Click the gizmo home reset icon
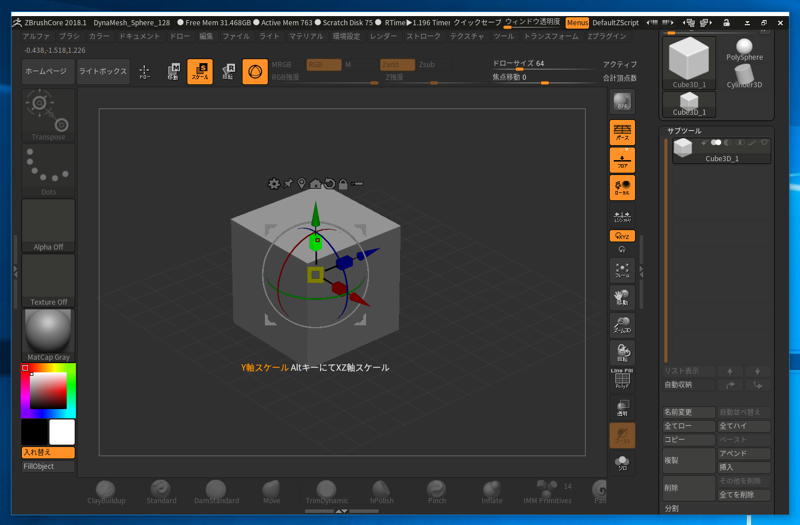 click(316, 184)
